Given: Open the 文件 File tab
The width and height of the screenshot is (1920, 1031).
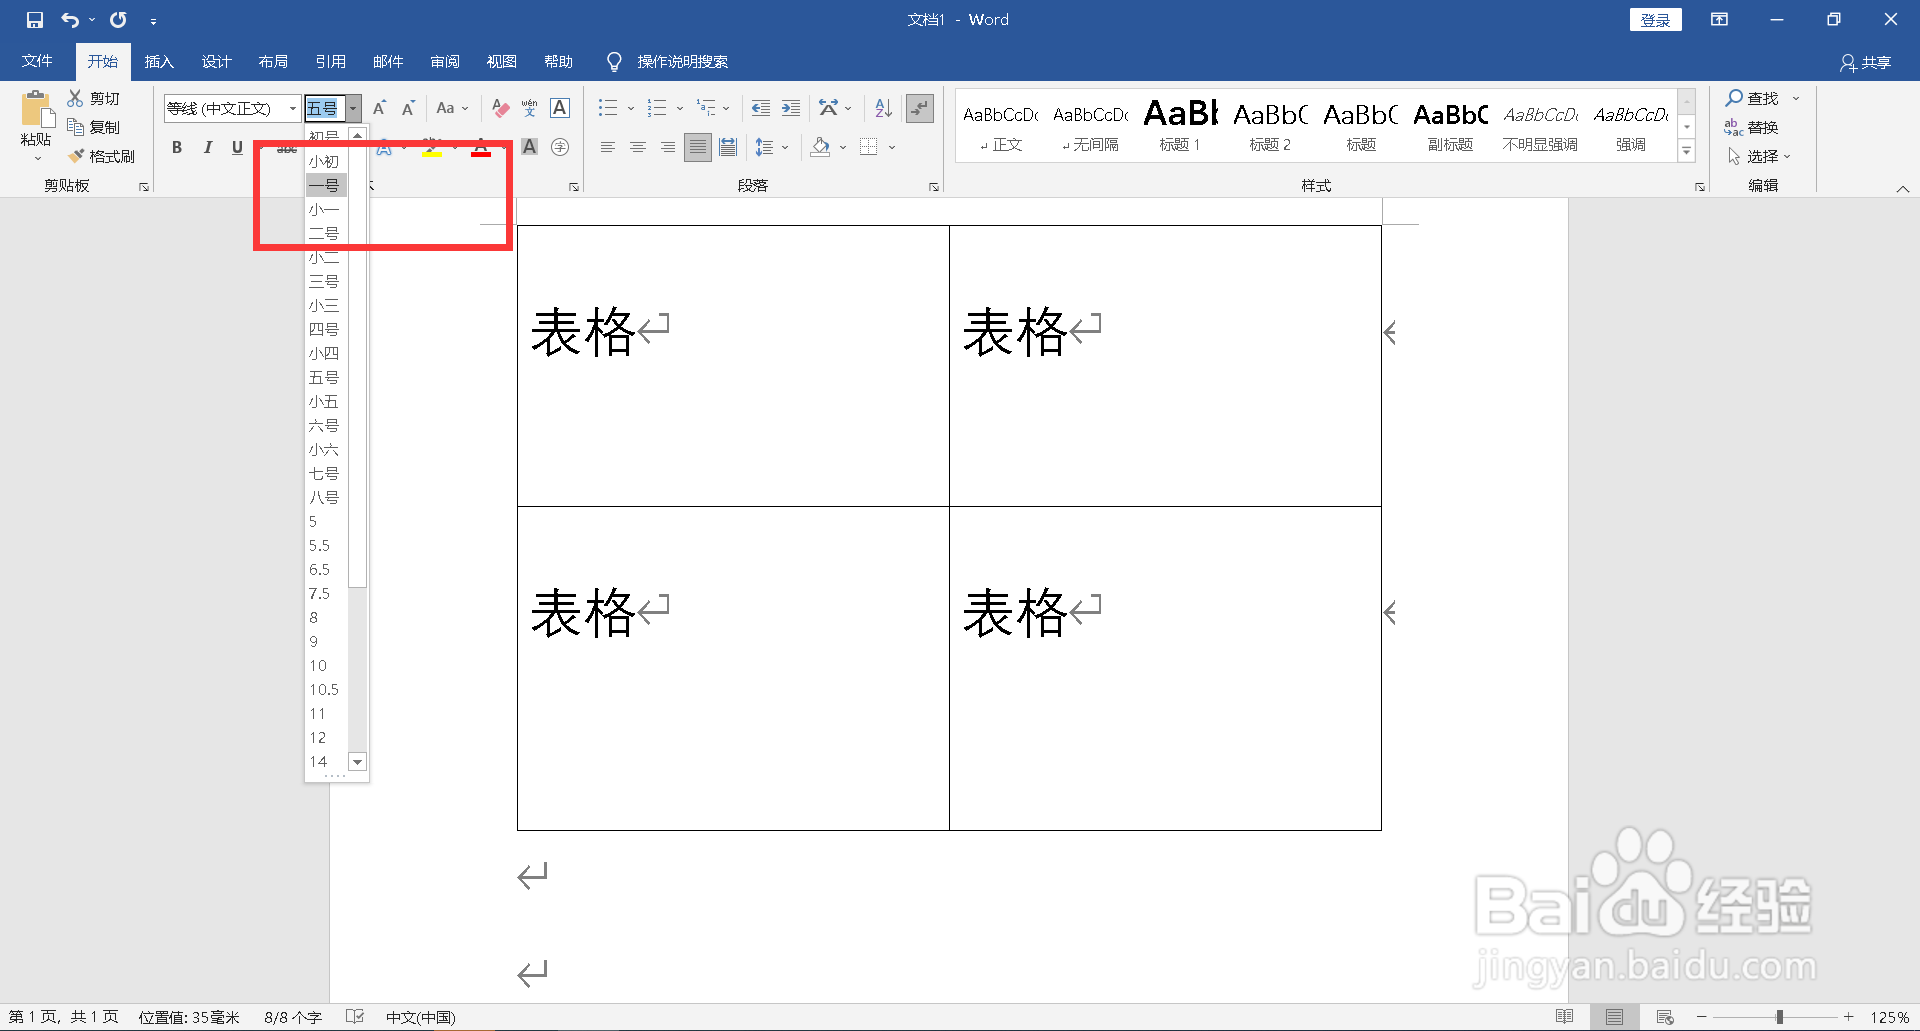Looking at the screenshot, I should coord(37,61).
